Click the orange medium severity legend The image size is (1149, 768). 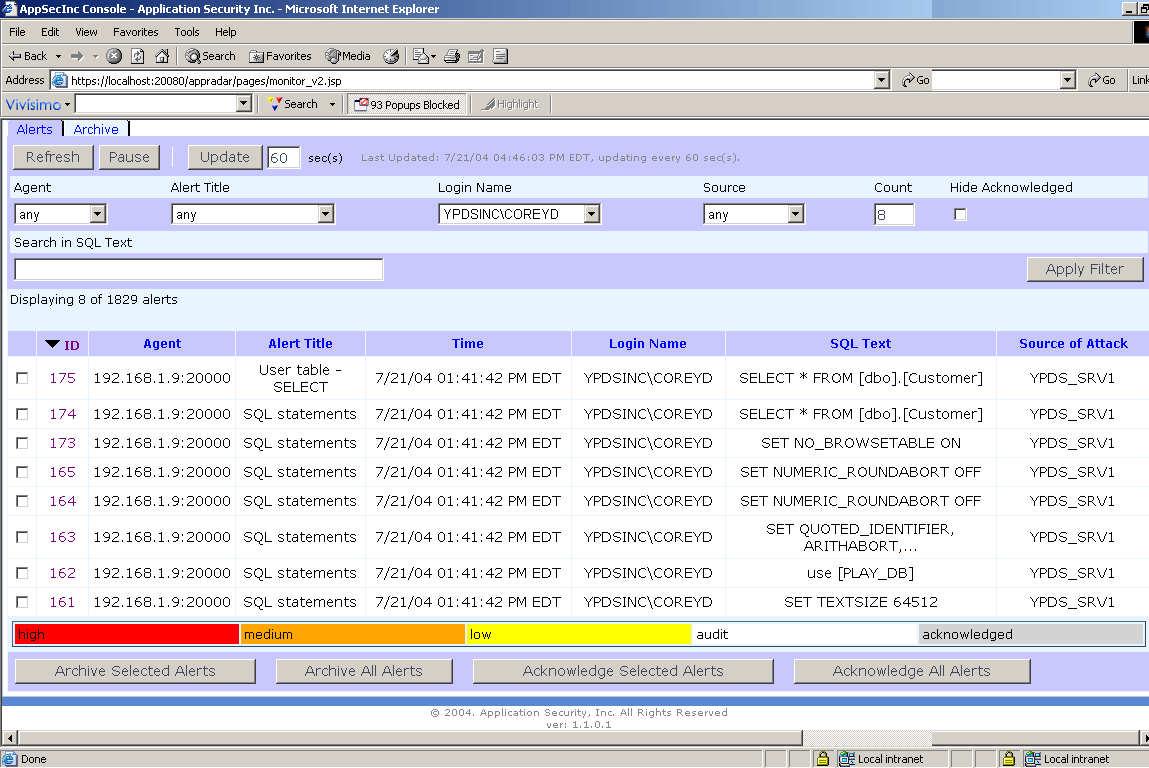coord(352,634)
